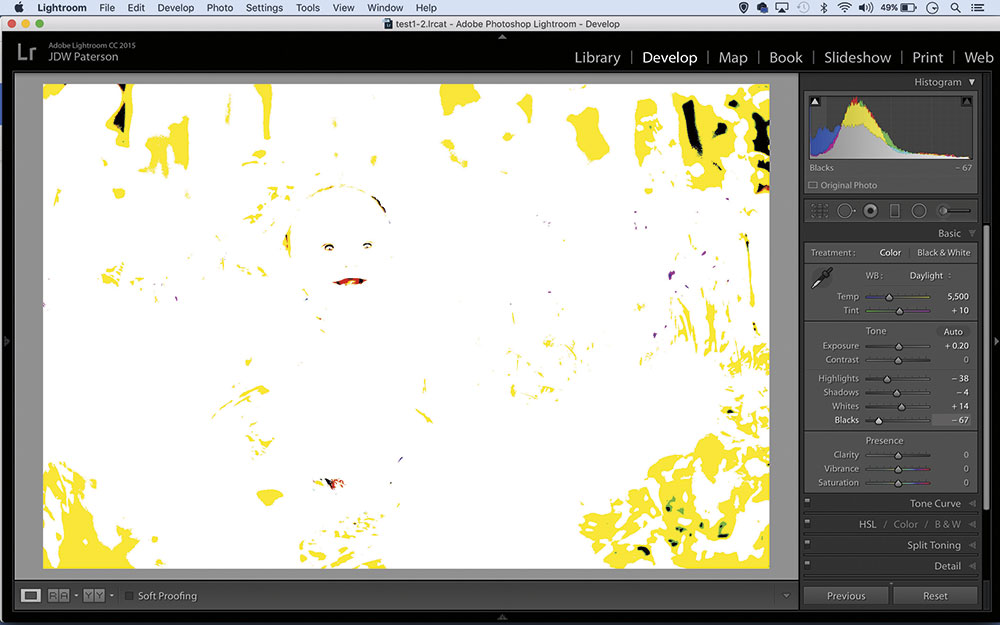Toggle the highlight clipping indicator on the histogram

[966, 100]
